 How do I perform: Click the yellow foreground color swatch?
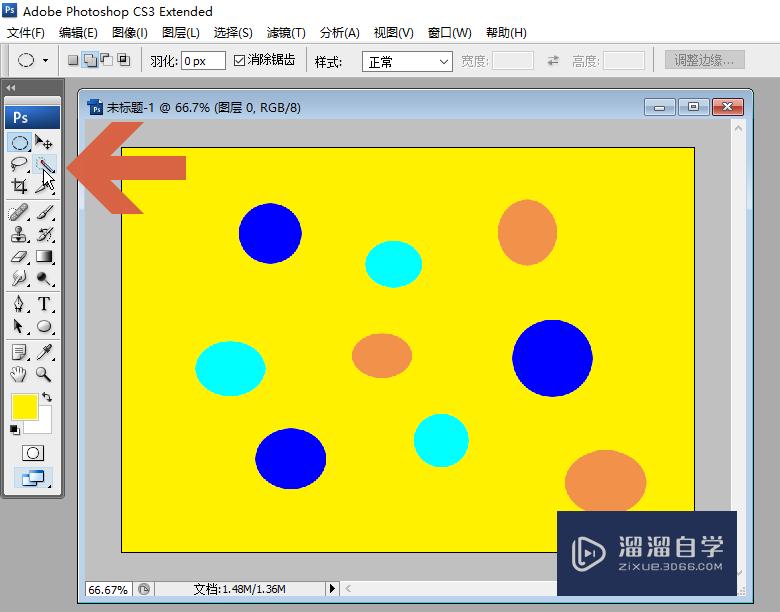tap(24, 407)
